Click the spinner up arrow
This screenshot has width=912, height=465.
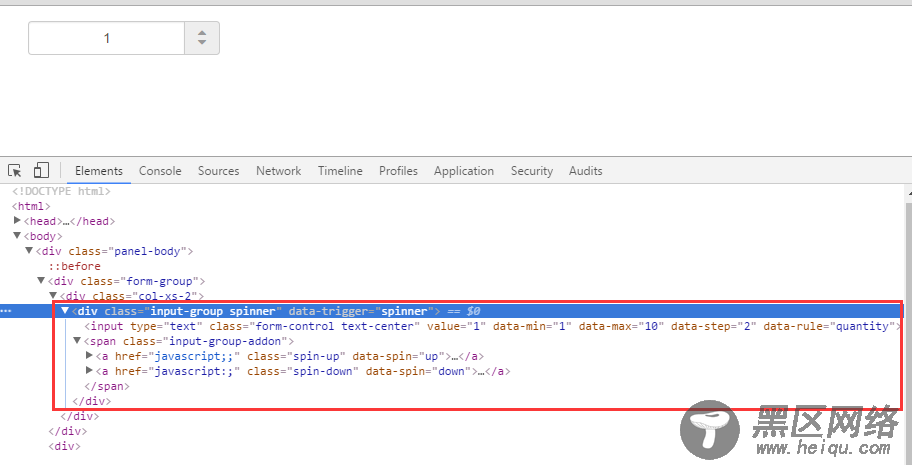click(202, 33)
